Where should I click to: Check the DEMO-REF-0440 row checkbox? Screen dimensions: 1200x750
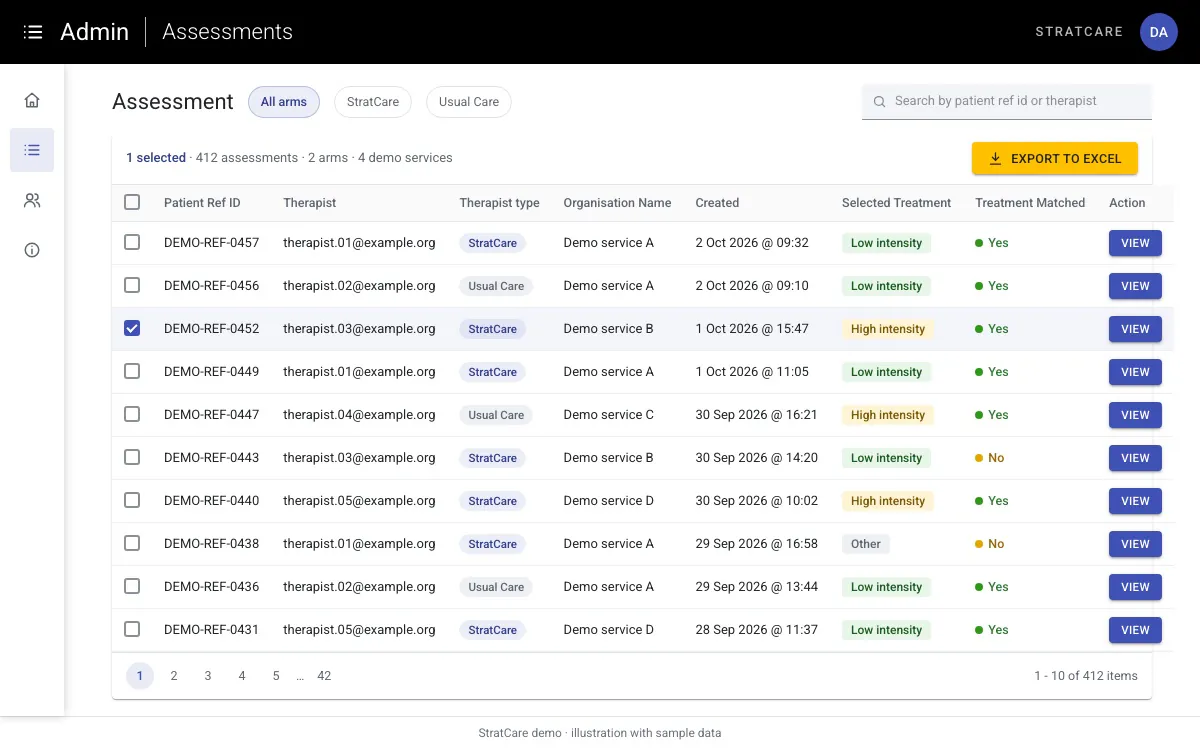132,500
